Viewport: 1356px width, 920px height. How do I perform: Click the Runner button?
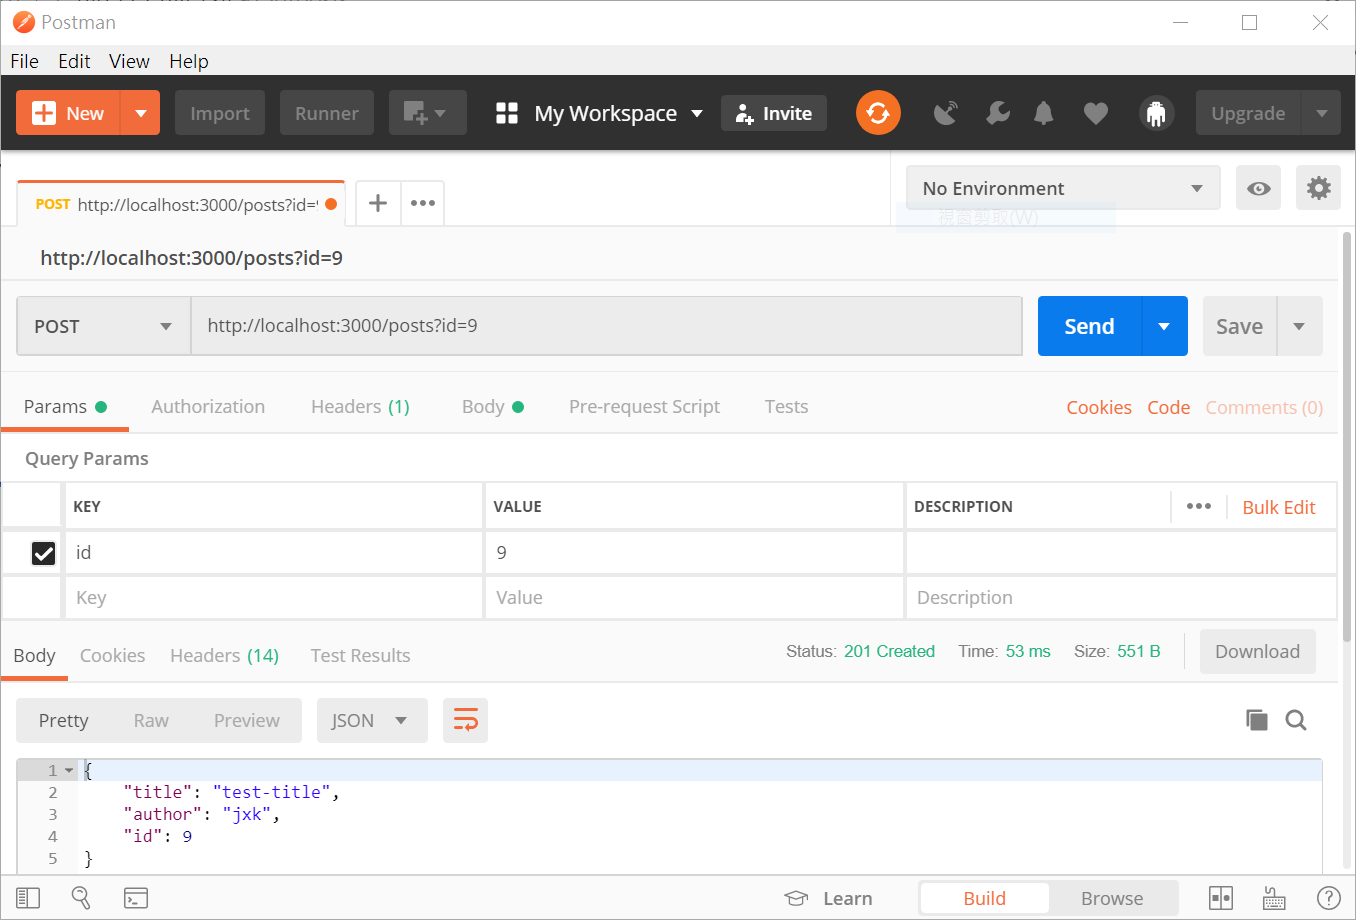(327, 113)
